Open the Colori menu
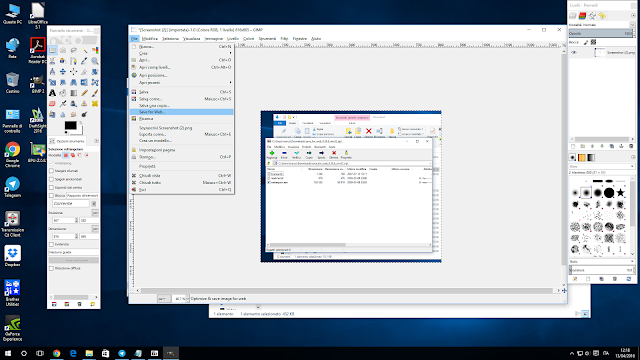This screenshot has width=640, height=360. click(x=248, y=38)
